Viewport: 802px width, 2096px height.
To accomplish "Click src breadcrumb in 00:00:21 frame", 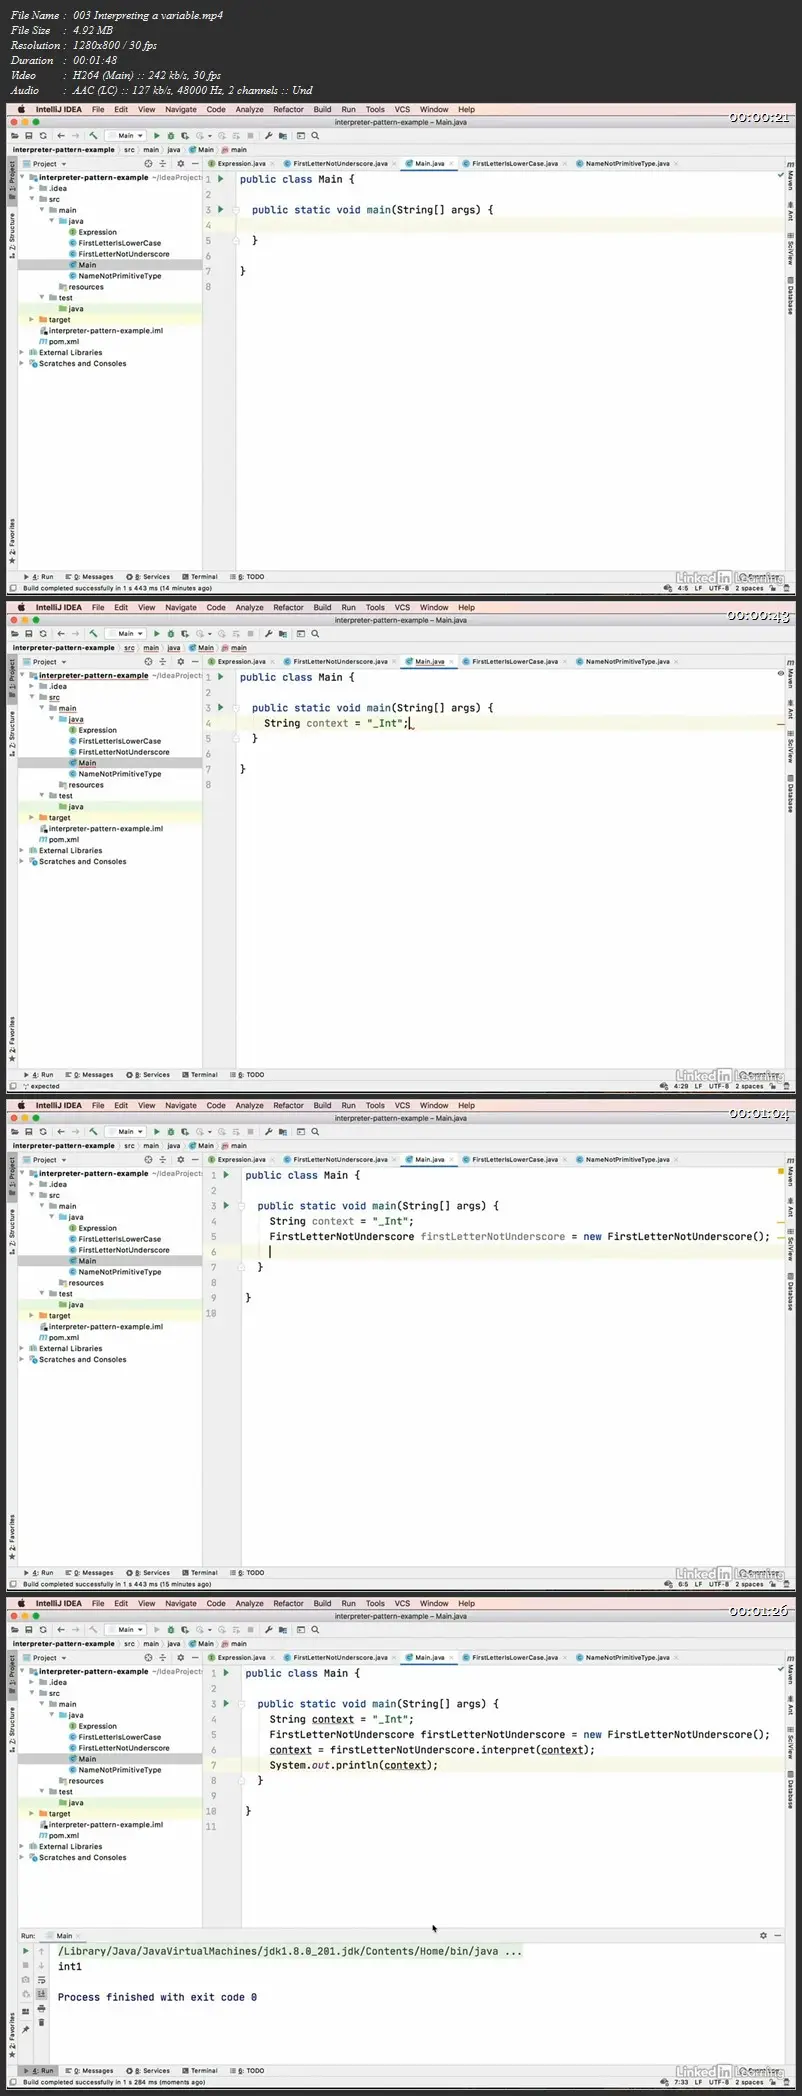I will click(129, 149).
